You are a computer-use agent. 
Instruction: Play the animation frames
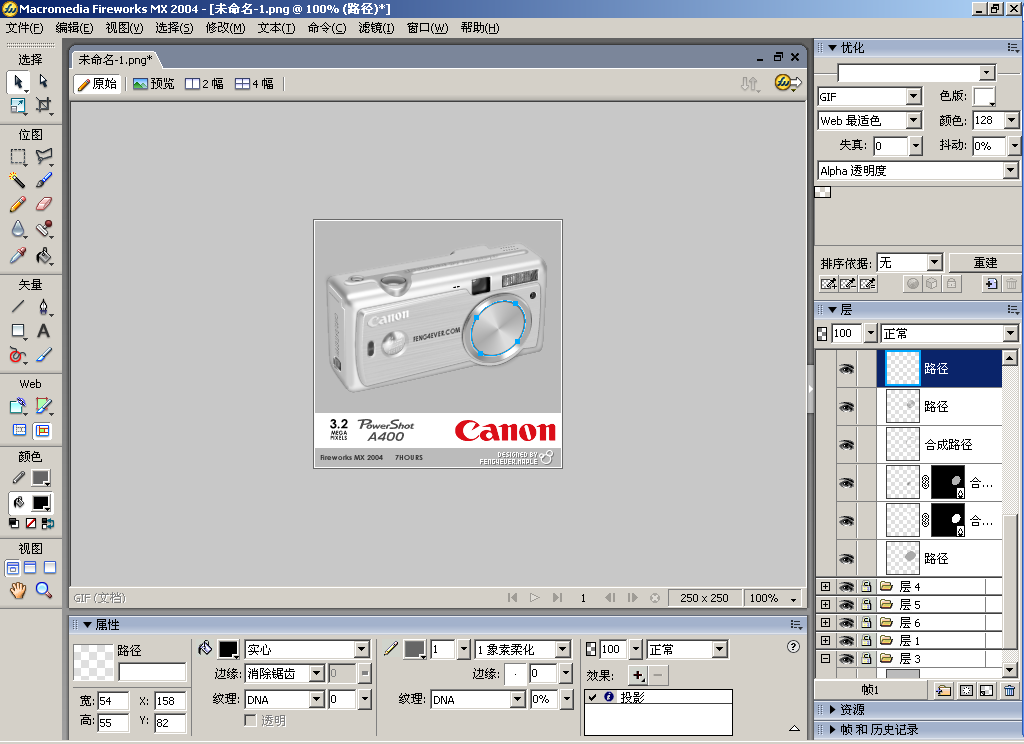coord(535,598)
